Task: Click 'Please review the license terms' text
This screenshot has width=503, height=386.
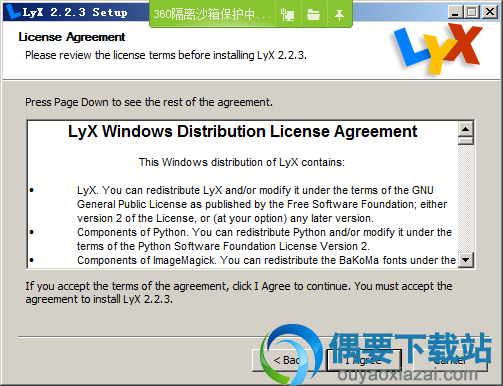Action: [166, 55]
